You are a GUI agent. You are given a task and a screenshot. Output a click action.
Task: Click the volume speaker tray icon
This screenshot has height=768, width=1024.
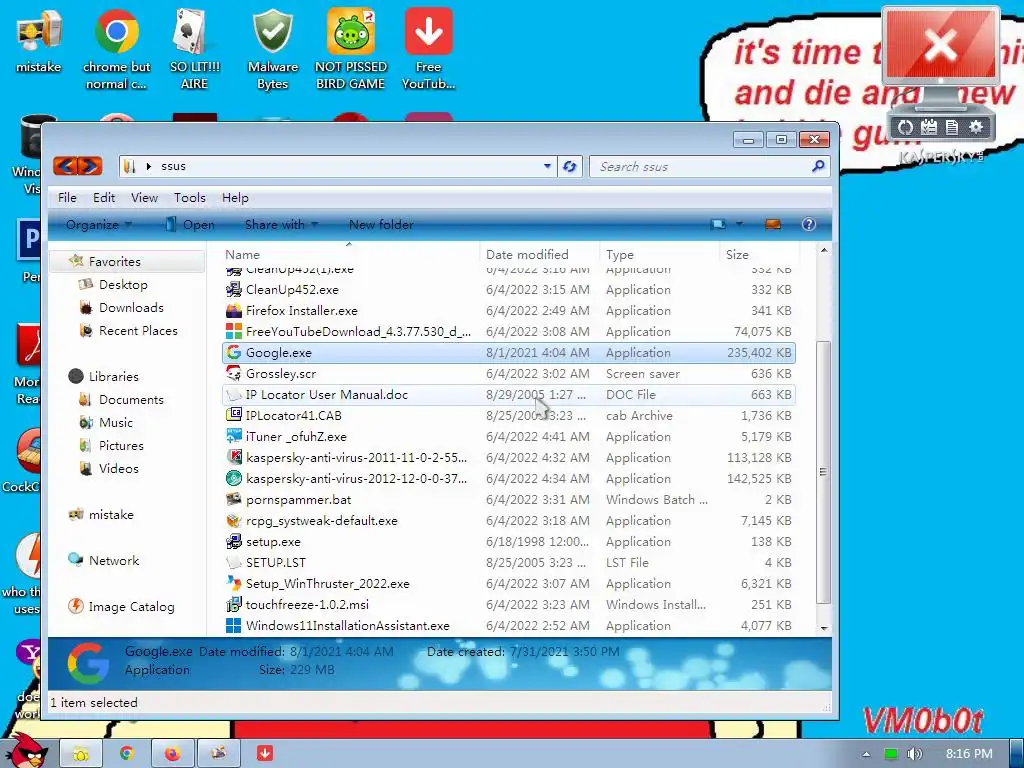(914, 754)
